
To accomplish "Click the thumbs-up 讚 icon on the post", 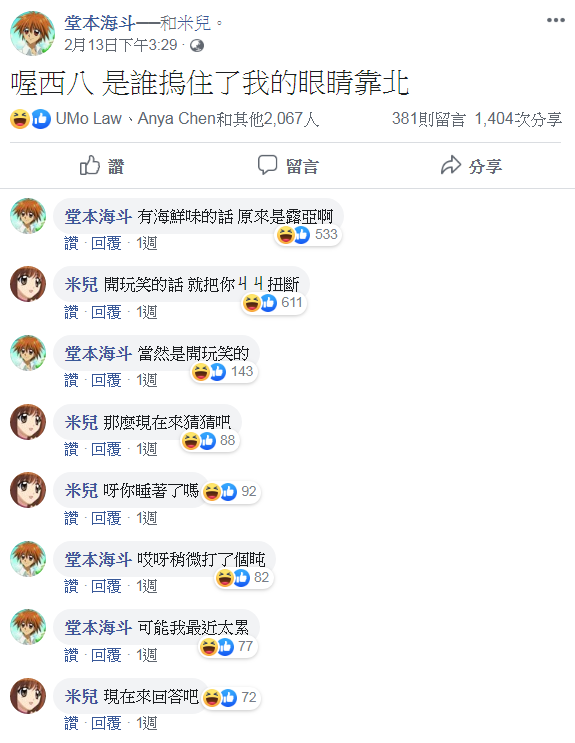I will pyautogui.click(x=90, y=165).
